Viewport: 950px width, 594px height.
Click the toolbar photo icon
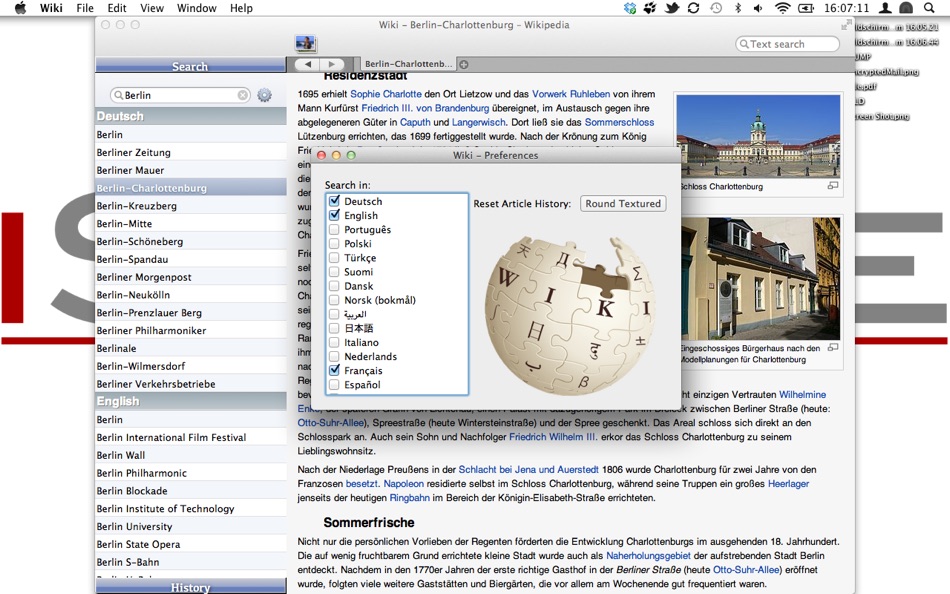coord(305,43)
